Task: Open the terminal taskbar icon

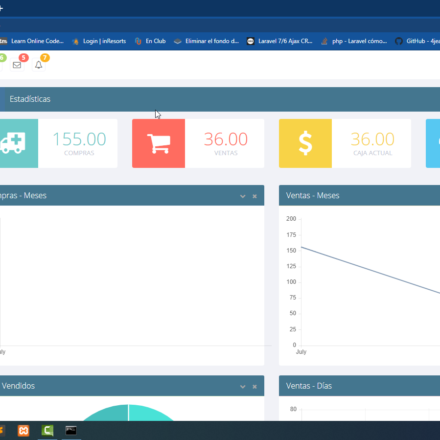Action: click(71, 430)
